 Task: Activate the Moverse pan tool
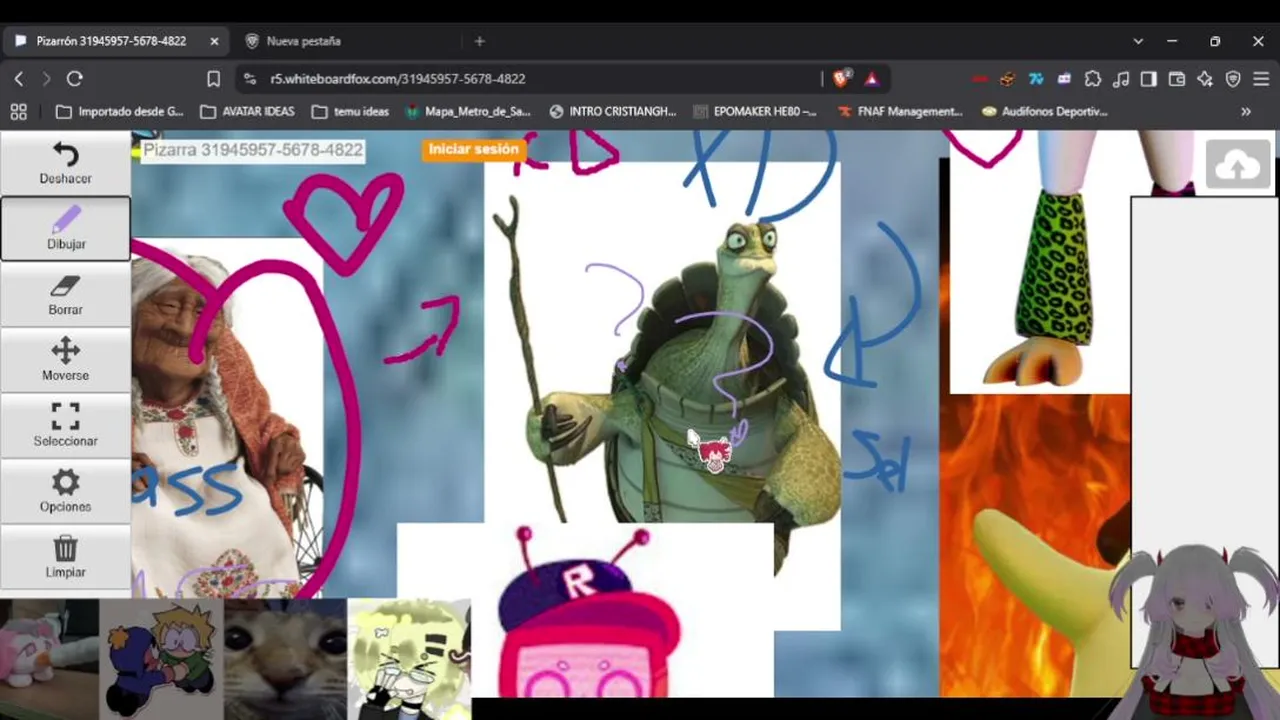point(65,360)
